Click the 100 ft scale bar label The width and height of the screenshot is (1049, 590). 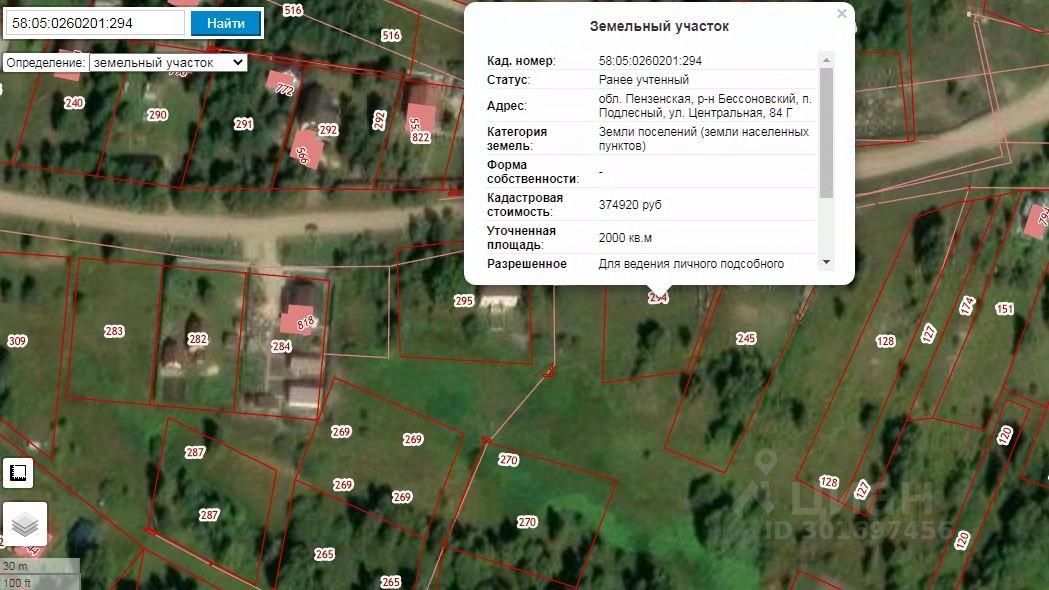pos(17,583)
